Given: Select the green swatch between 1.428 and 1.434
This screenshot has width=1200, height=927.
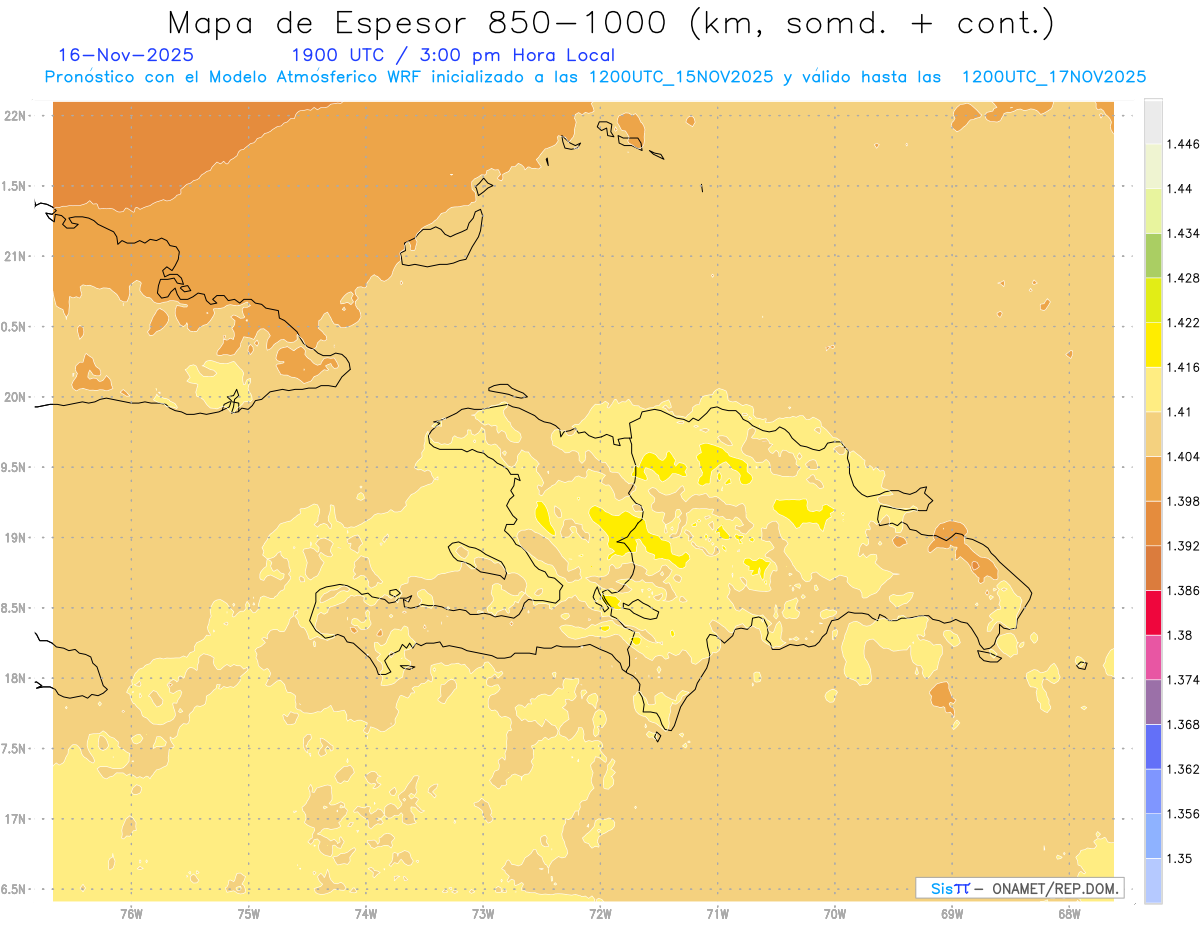Looking at the screenshot, I should pos(1153,255).
